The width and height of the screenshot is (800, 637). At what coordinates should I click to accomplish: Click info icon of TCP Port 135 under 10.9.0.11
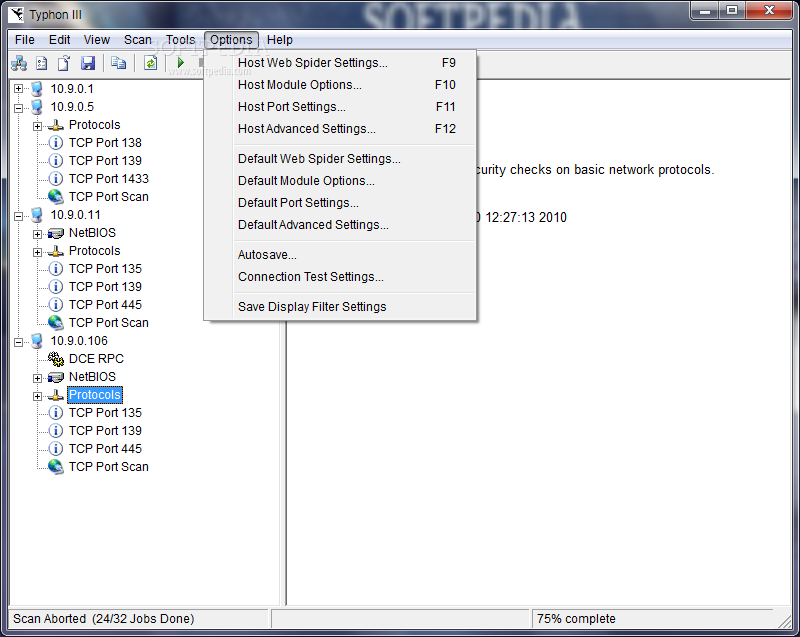coord(56,269)
